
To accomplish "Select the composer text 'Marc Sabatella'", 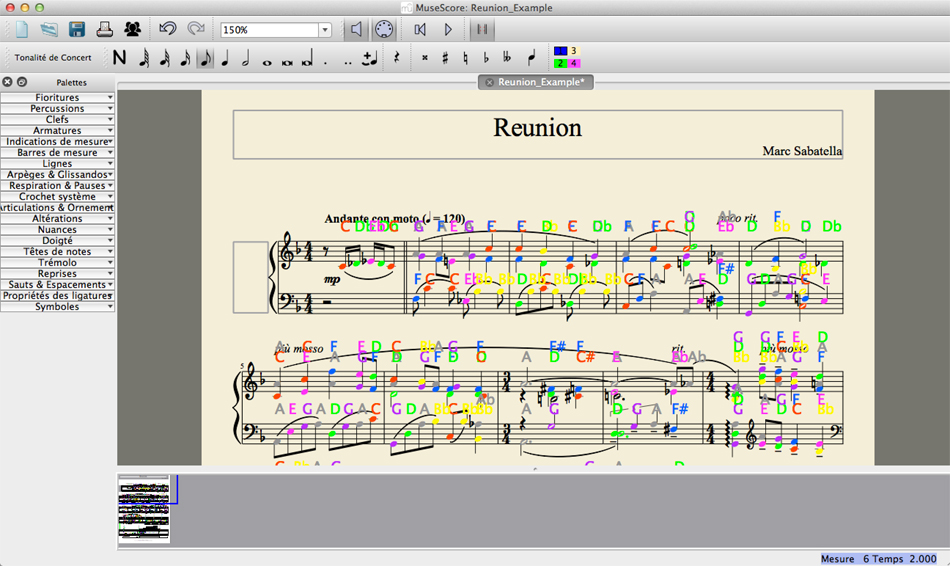I will point(802,151).
